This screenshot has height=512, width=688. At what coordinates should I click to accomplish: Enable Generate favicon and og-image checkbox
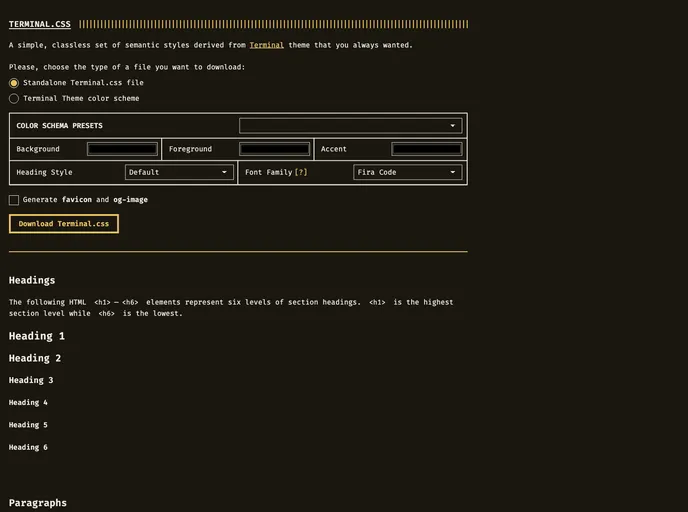click(x=14, y=200)
